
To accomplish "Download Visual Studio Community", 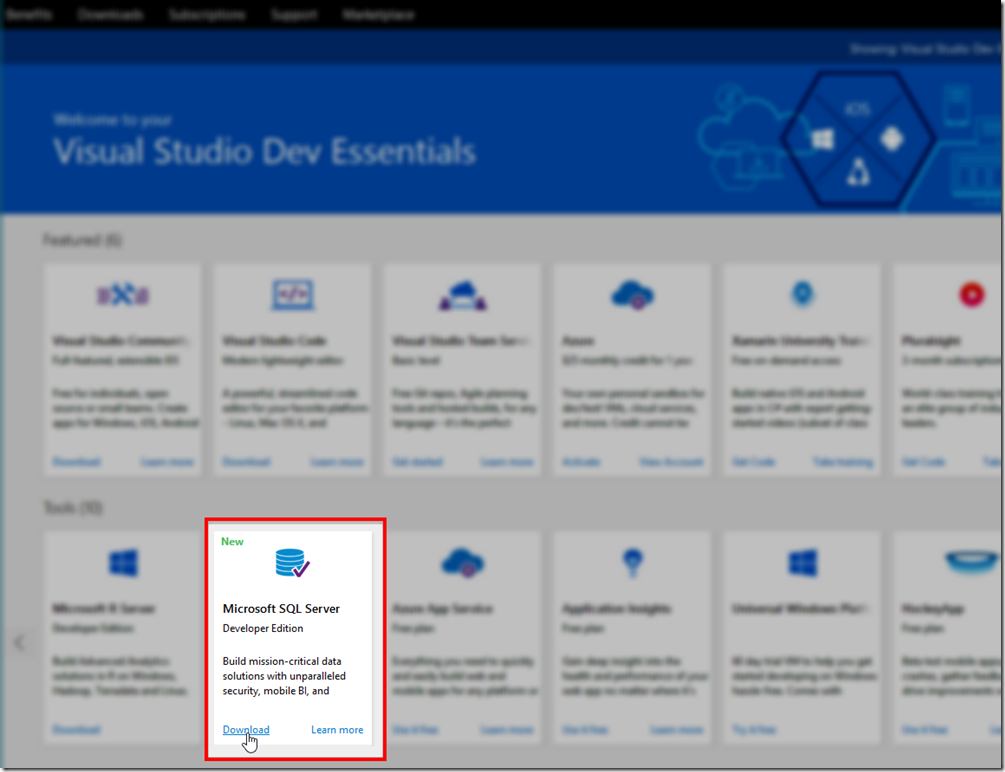I will tap(76, 462).
